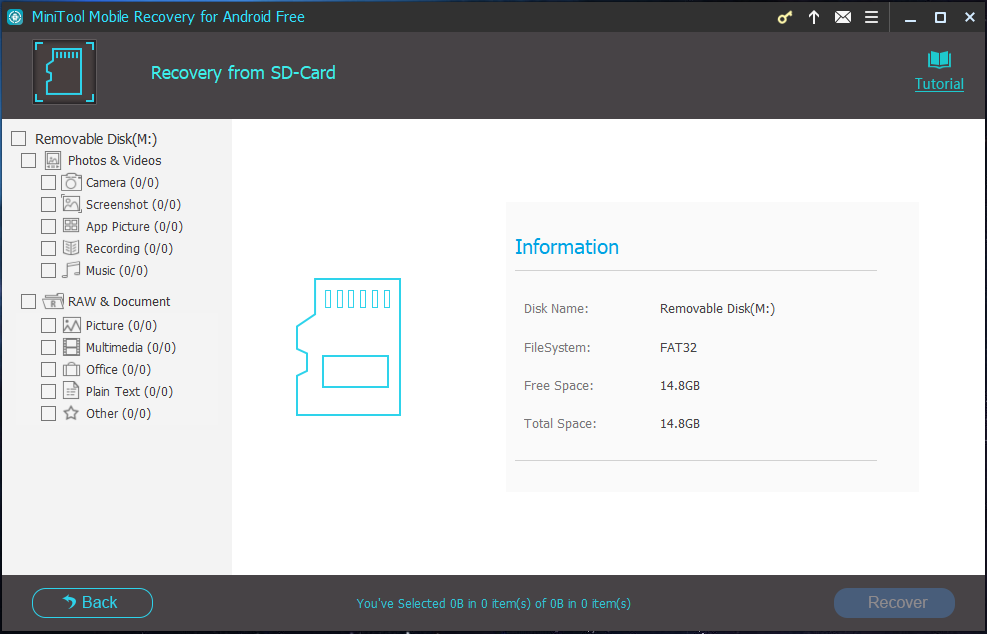This screenshot has height=634, width=987.
Task: Tick the Multimedia (0/0) checkbox
Action: point(48,348)
